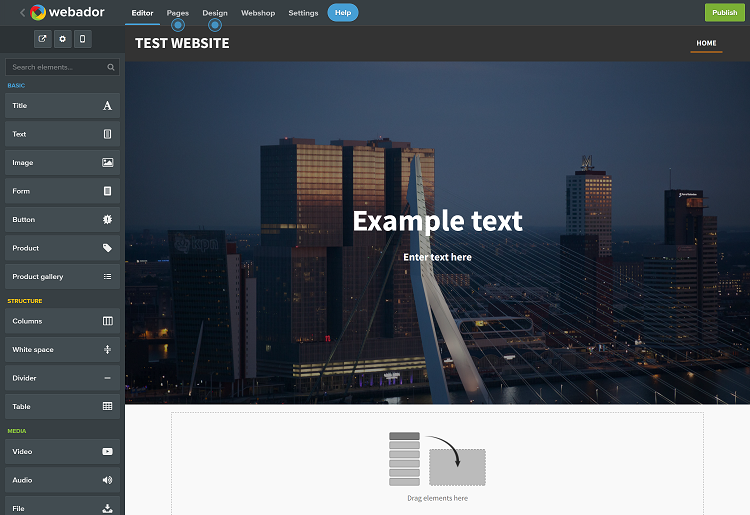Switch to mobile preview icon
Viewport: 750px width, 515px height.
click(x=82, y=39)
